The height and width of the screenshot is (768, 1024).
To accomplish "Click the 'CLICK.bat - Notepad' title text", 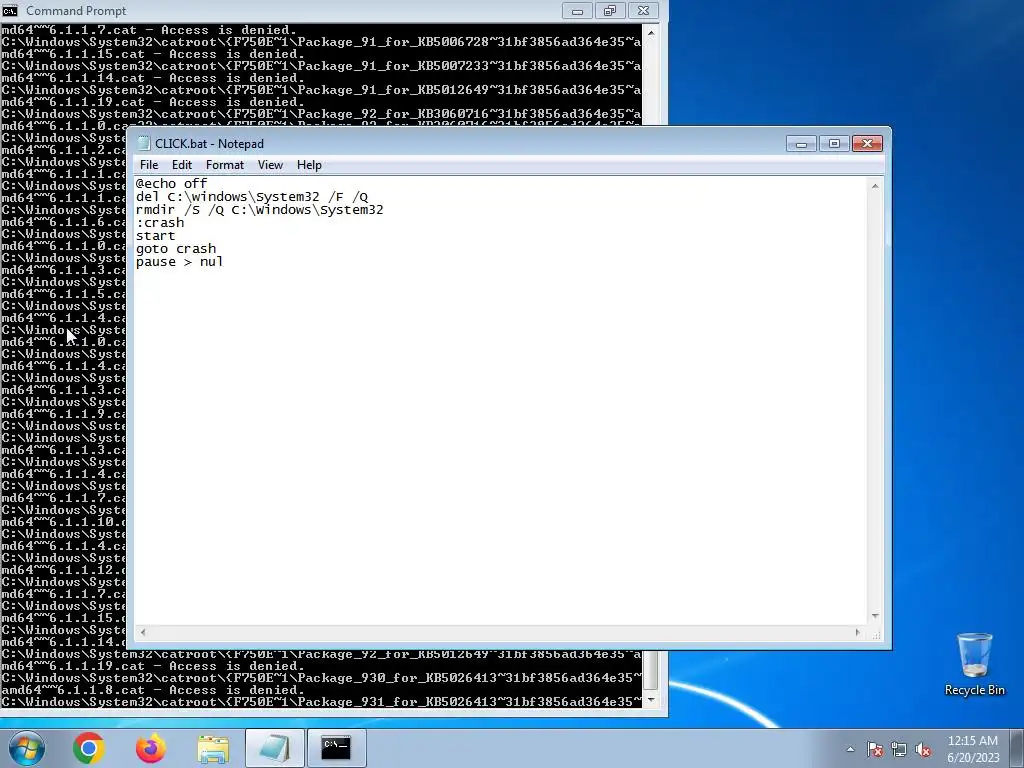I will click(x=210, y=144).
